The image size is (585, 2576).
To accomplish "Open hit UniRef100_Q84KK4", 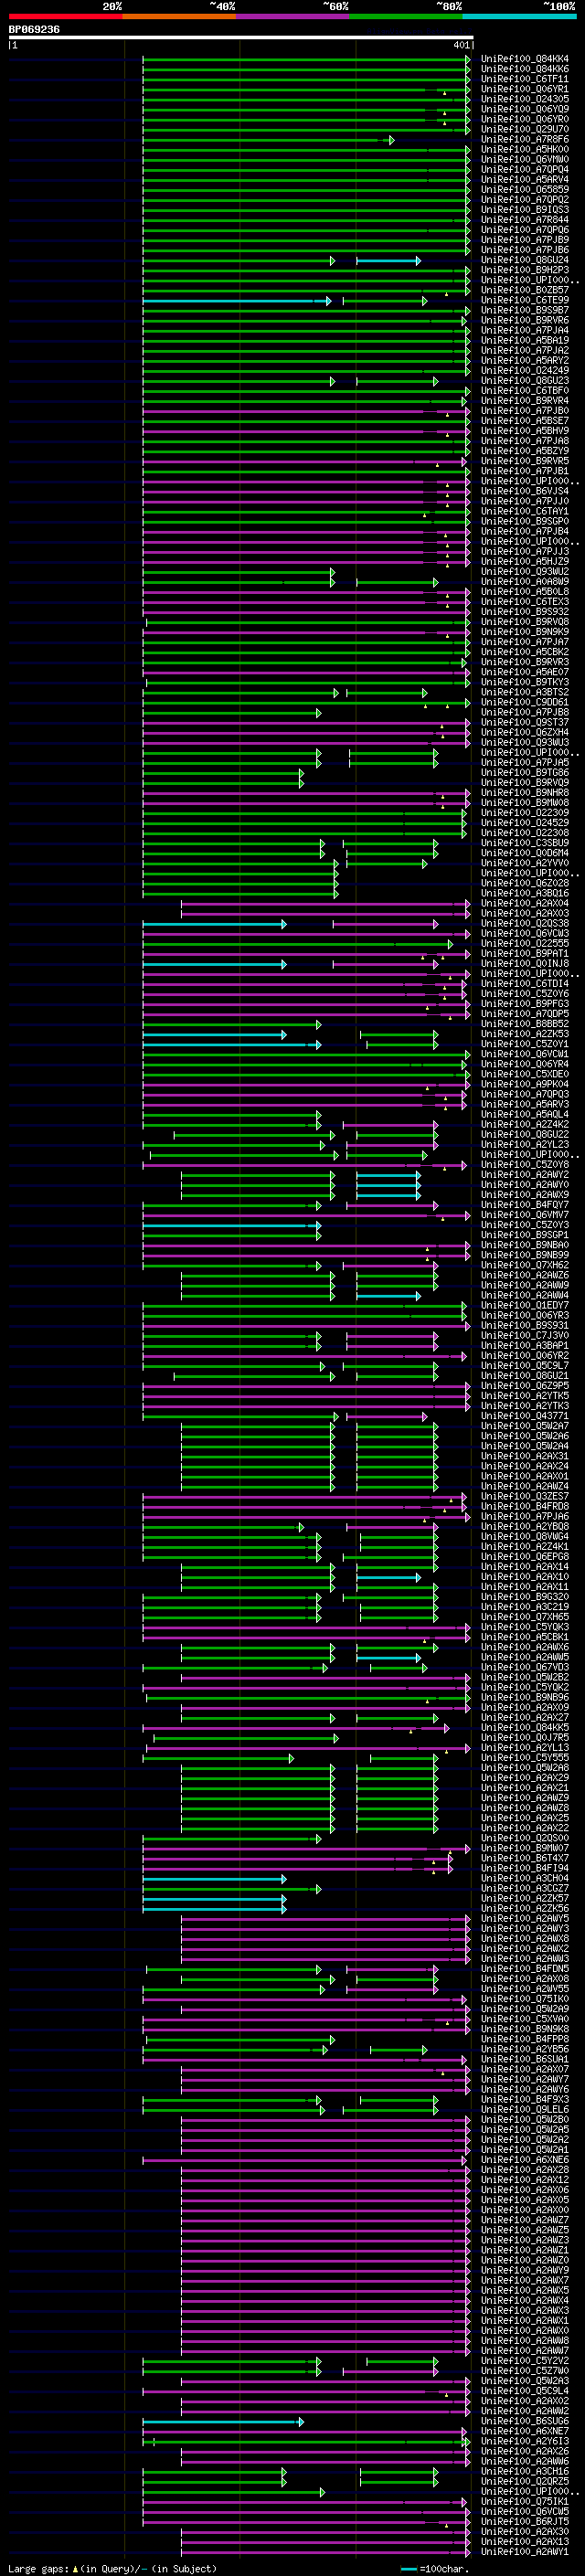I will (x=525, y=59).
